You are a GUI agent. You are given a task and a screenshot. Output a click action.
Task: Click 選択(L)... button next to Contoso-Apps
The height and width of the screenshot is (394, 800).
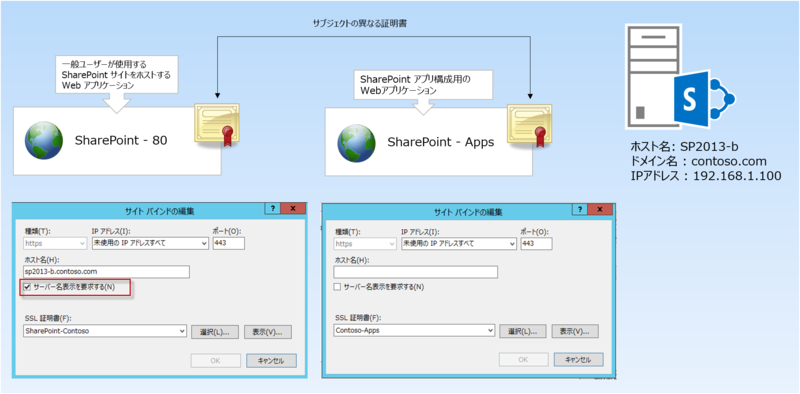tap(522, 331)
